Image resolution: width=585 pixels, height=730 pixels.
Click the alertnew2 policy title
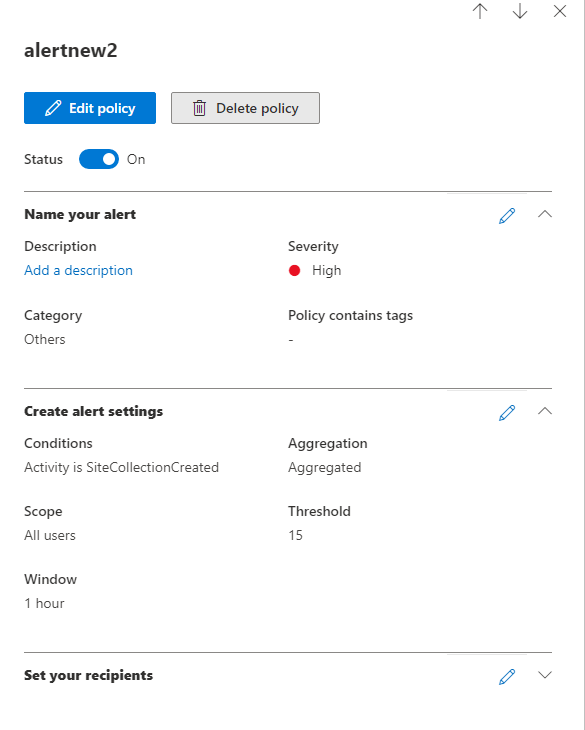pyautogui.click(x=71, y=50)
